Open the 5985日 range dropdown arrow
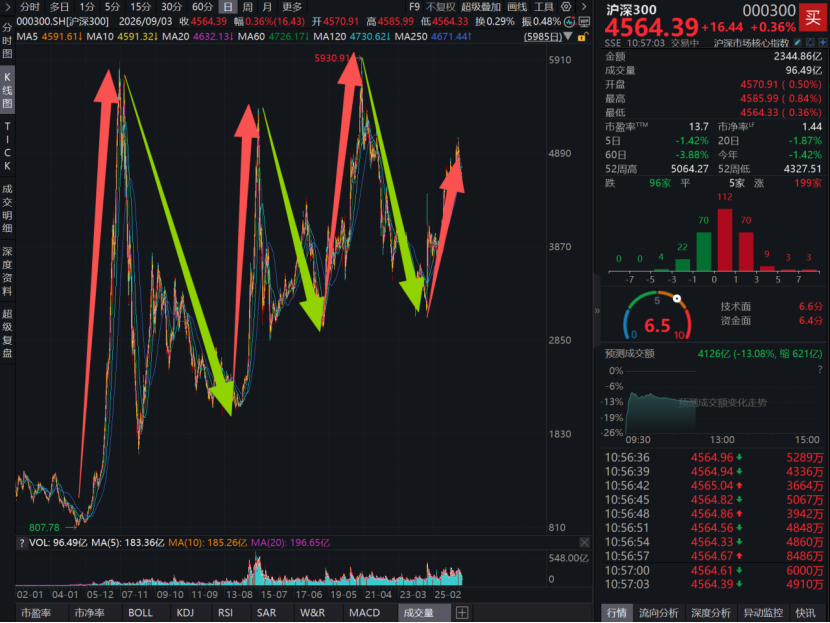Screen dimensions: 830x623 (568, 37)
